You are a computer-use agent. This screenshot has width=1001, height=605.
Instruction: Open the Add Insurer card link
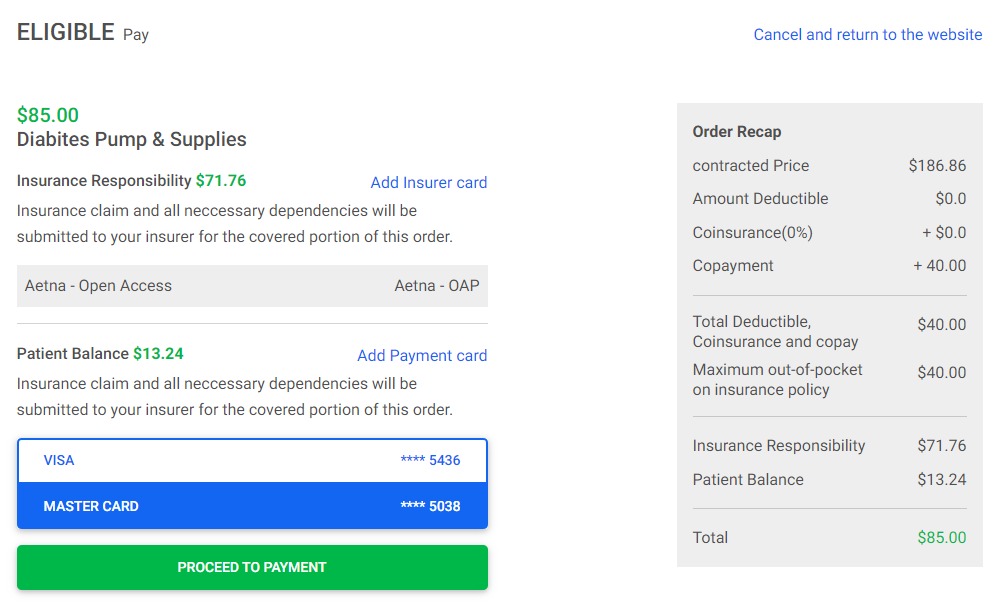pyautogui.click(x=428, y=182)
